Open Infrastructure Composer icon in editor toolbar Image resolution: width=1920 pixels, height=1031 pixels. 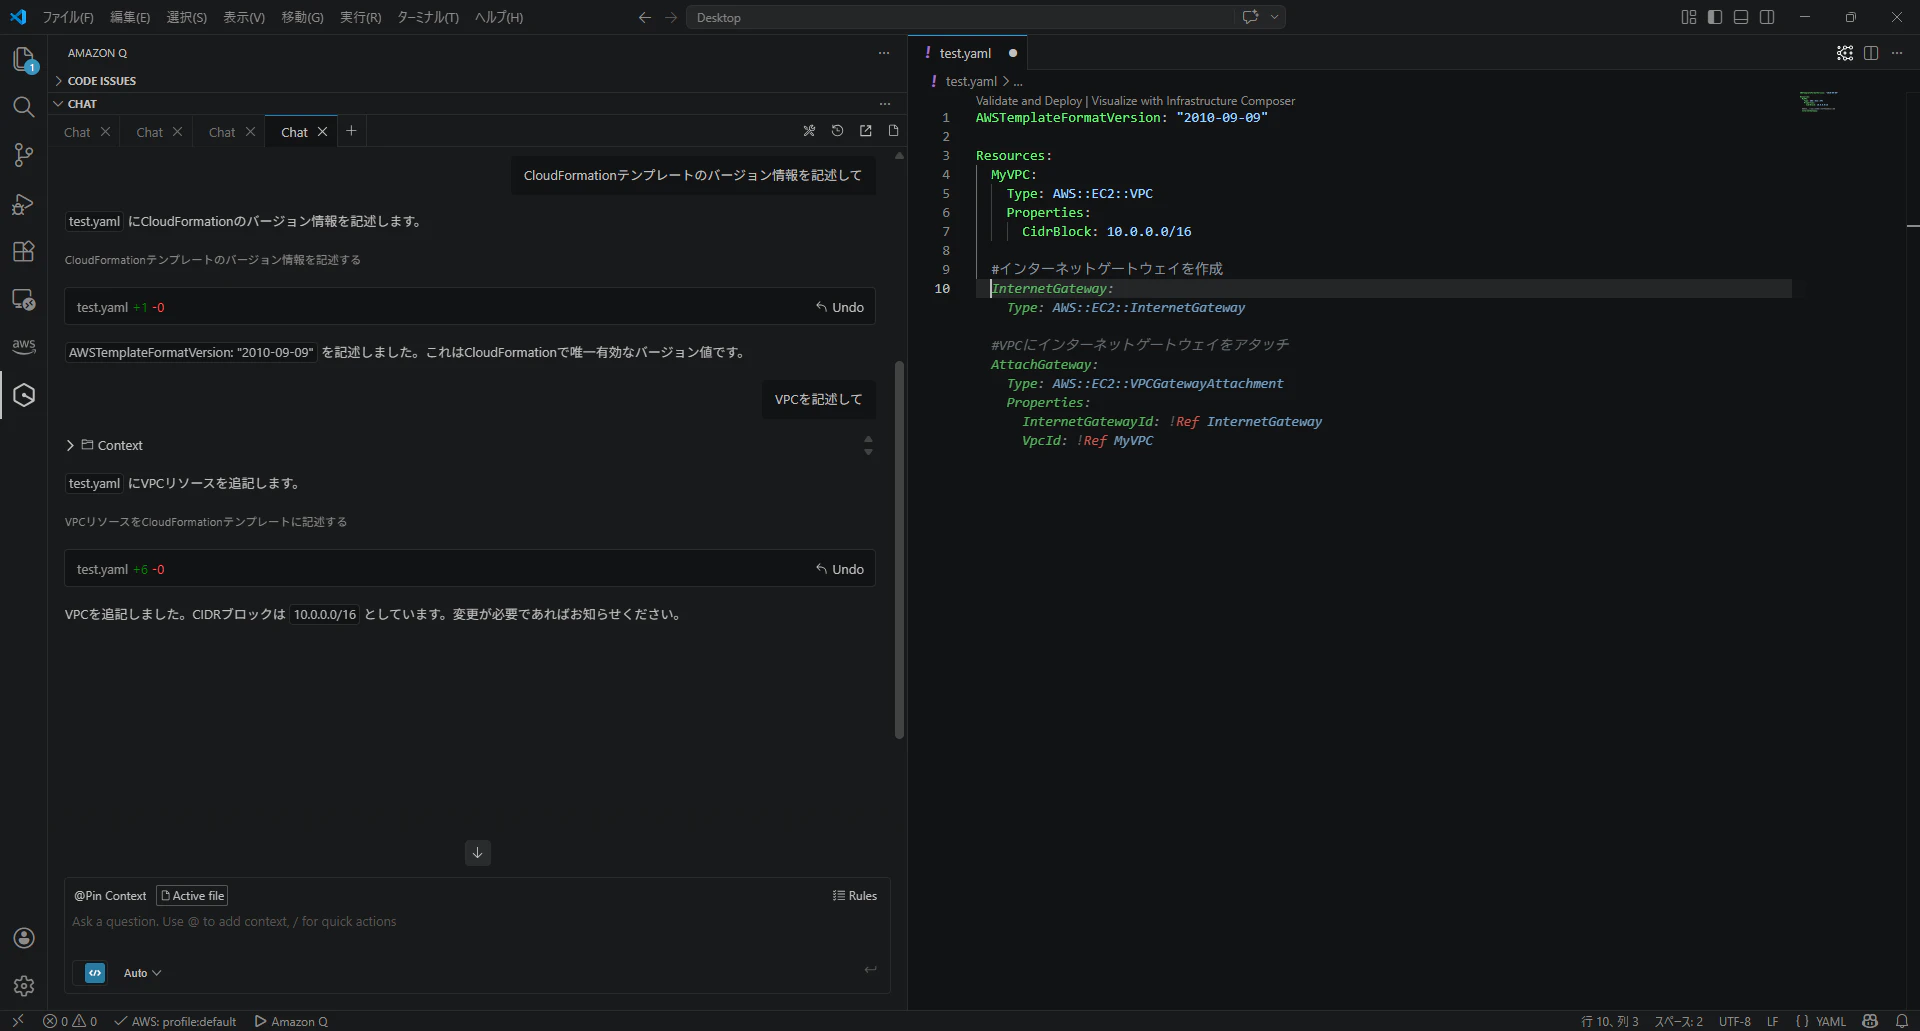[x=1845, y=53]
